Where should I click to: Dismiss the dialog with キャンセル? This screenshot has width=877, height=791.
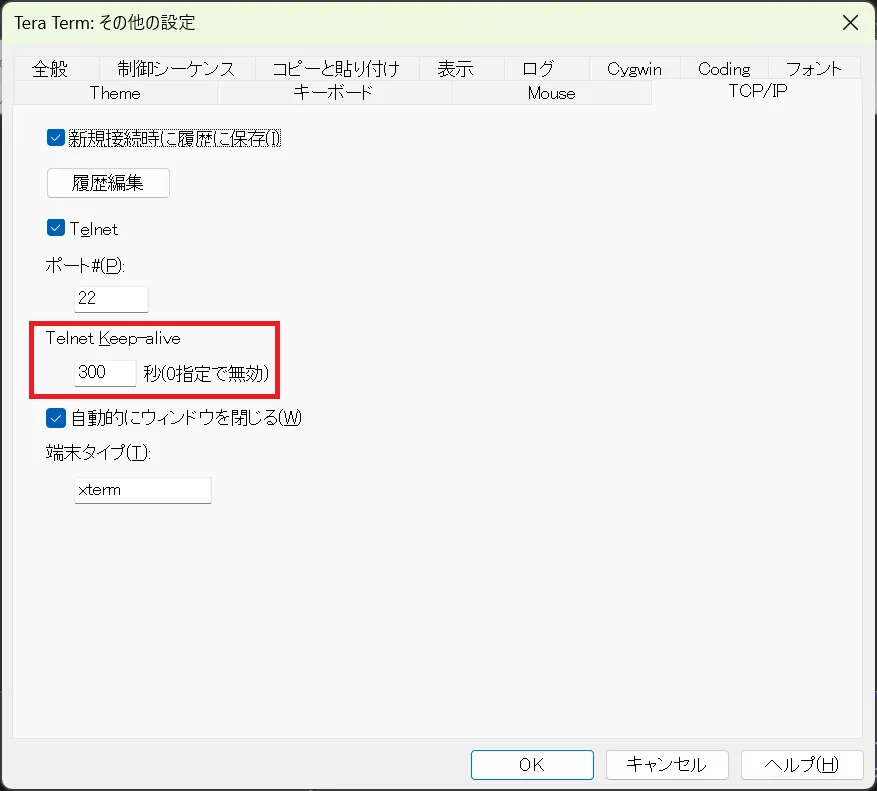point(666,764)
